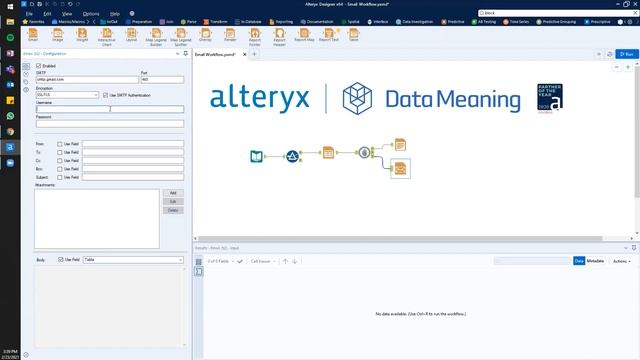Click the round Summarize node on canvas

[364, 153]
